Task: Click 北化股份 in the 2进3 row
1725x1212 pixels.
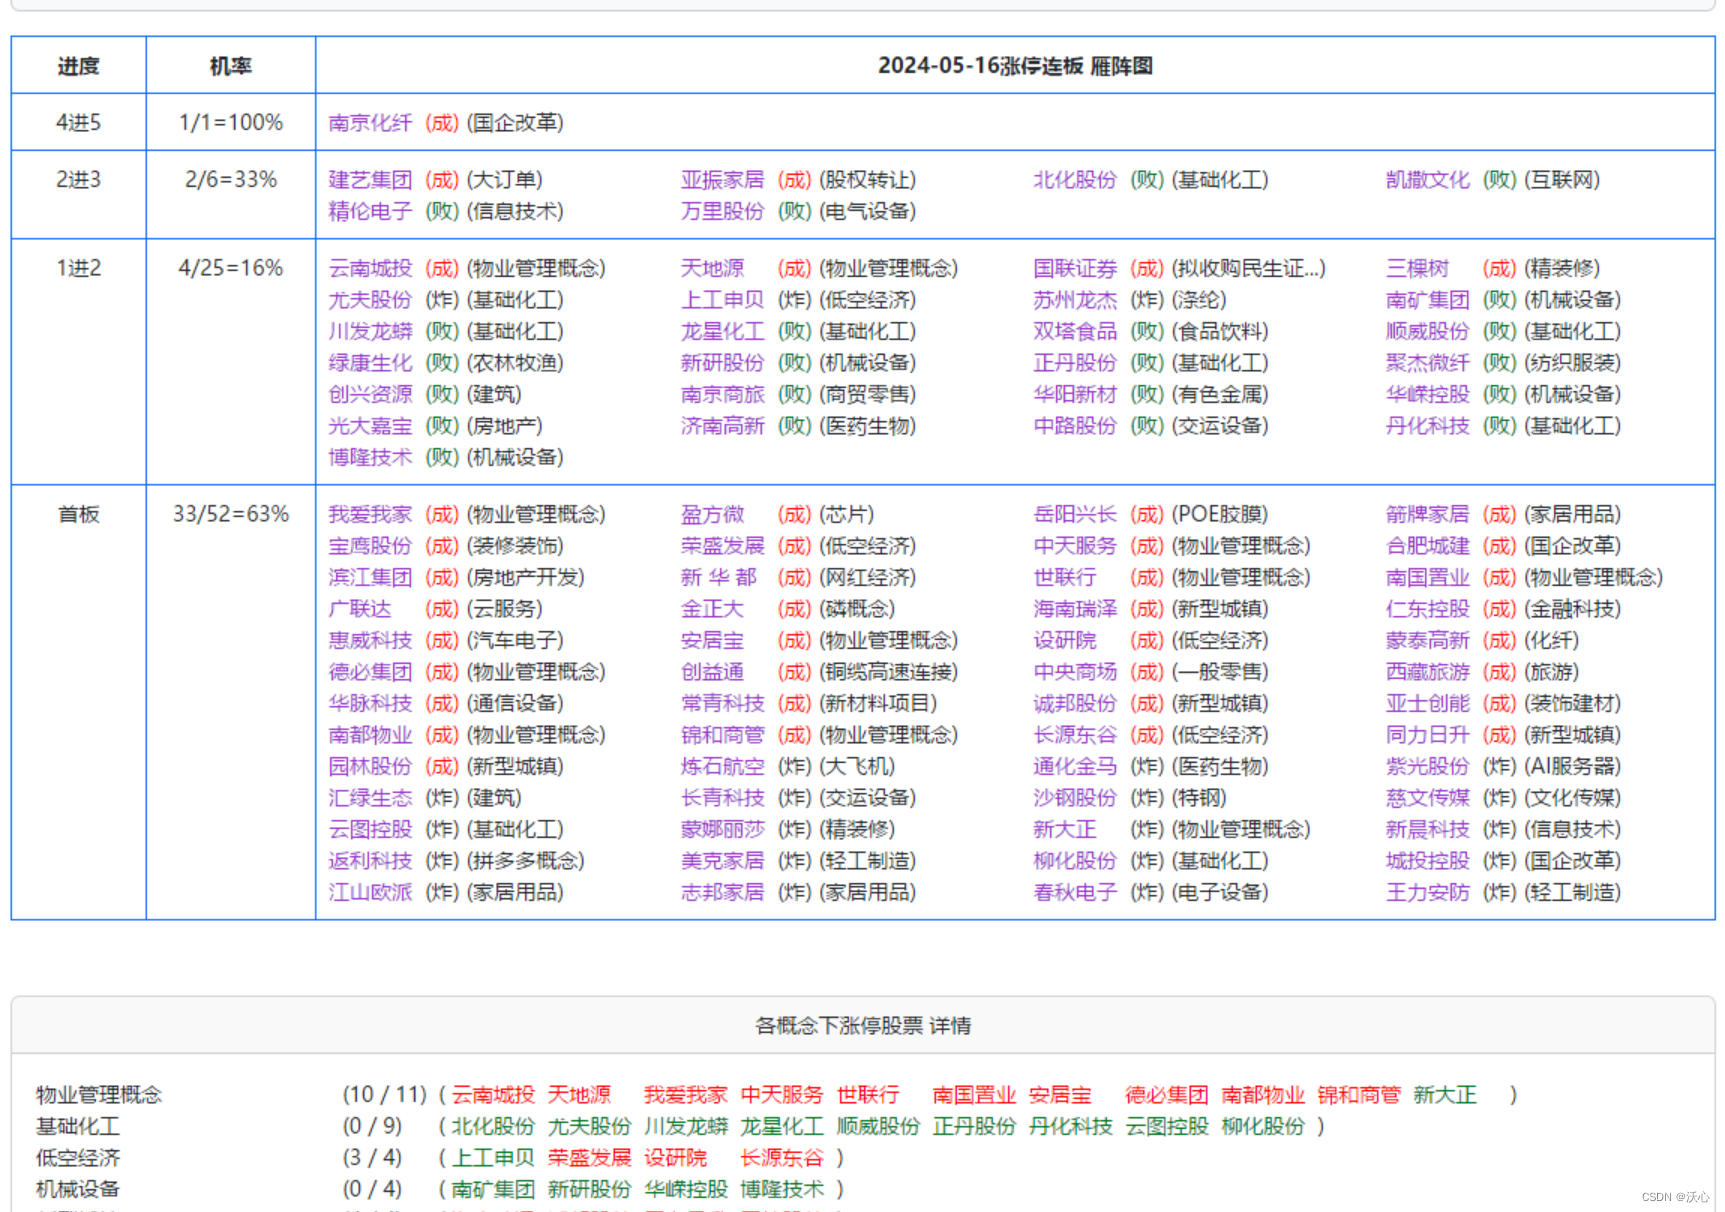Action: [x=1075, y=180]
